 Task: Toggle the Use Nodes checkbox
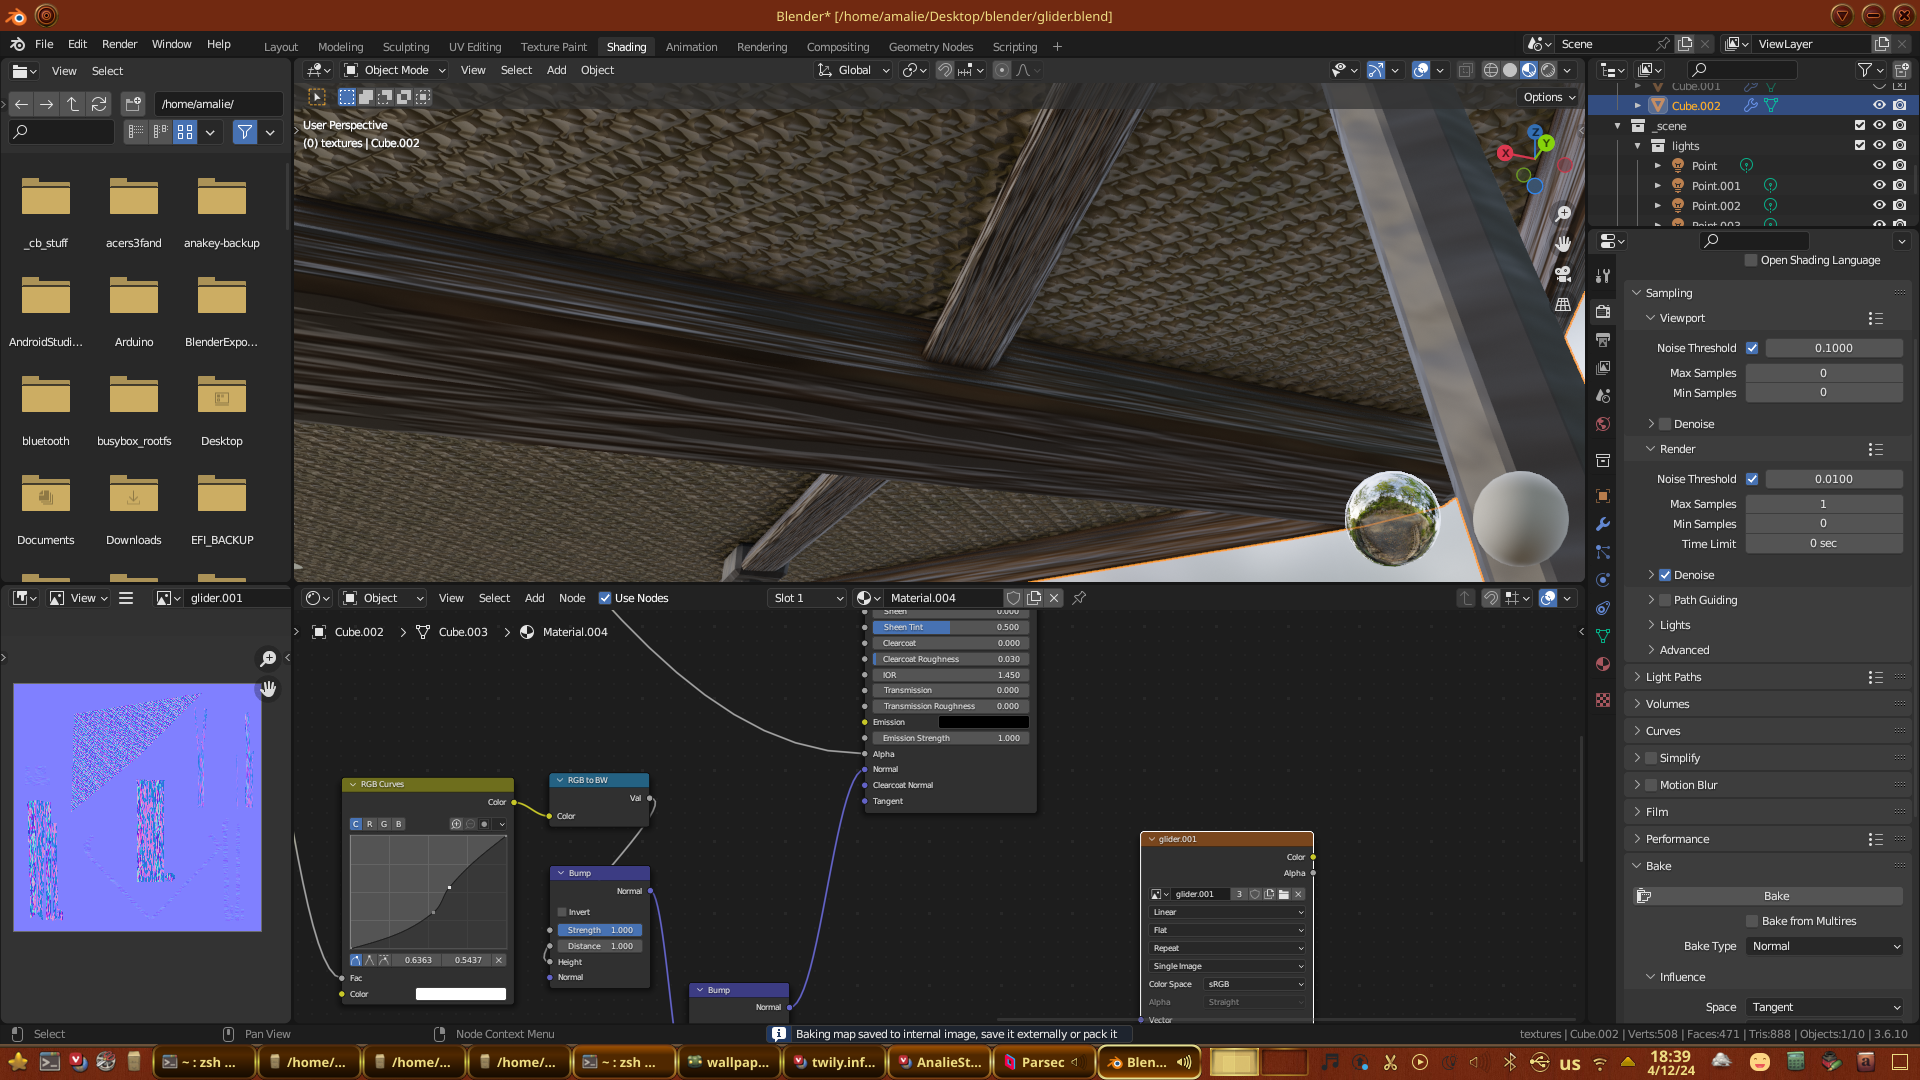click(x=605, y=598)
